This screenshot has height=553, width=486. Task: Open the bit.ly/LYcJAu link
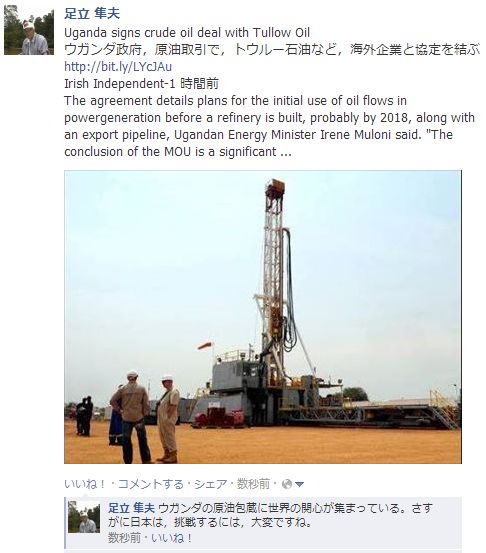point(118,66)
